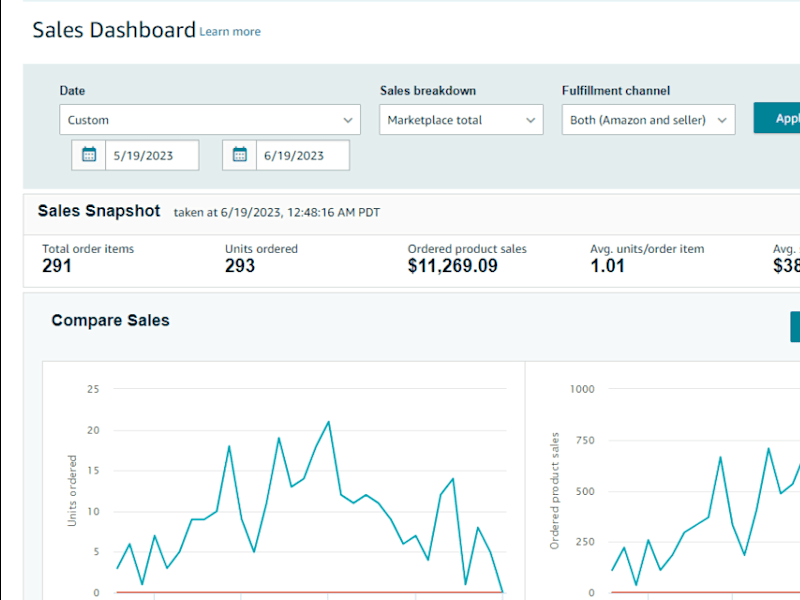Open the start date calendar icon
800x600 pixels.
point(89,155)
